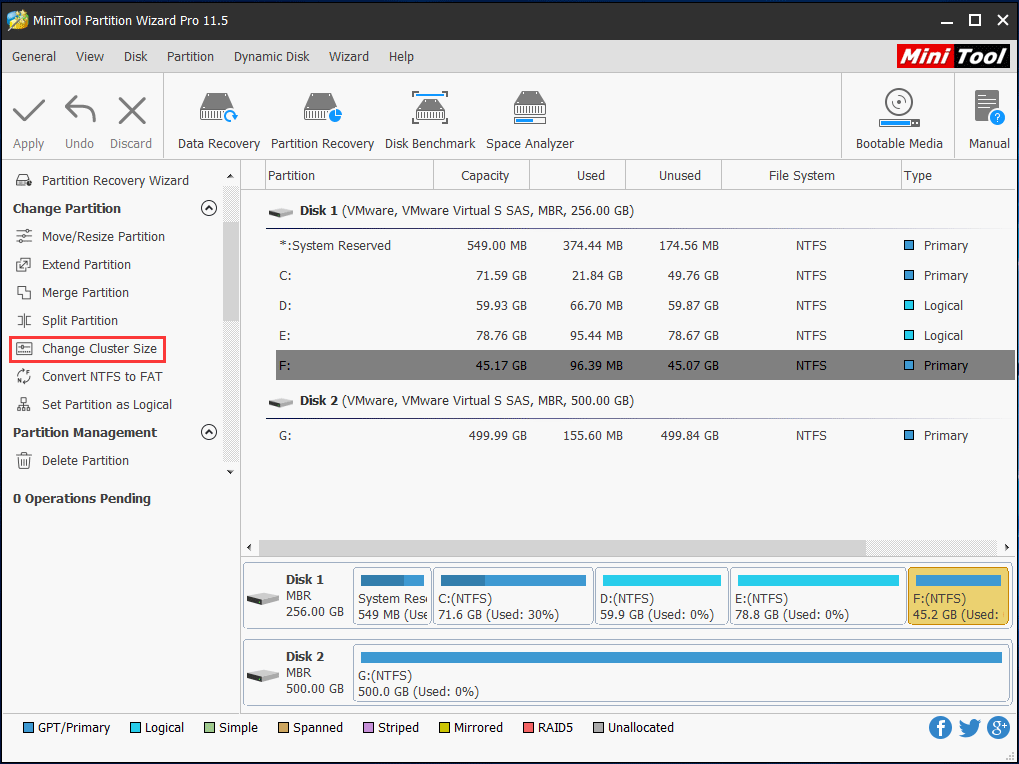The width and height of the screenshot is (1019, 764).
Task: Sort by Capacity column header
Action: click(x=482, y=175)
